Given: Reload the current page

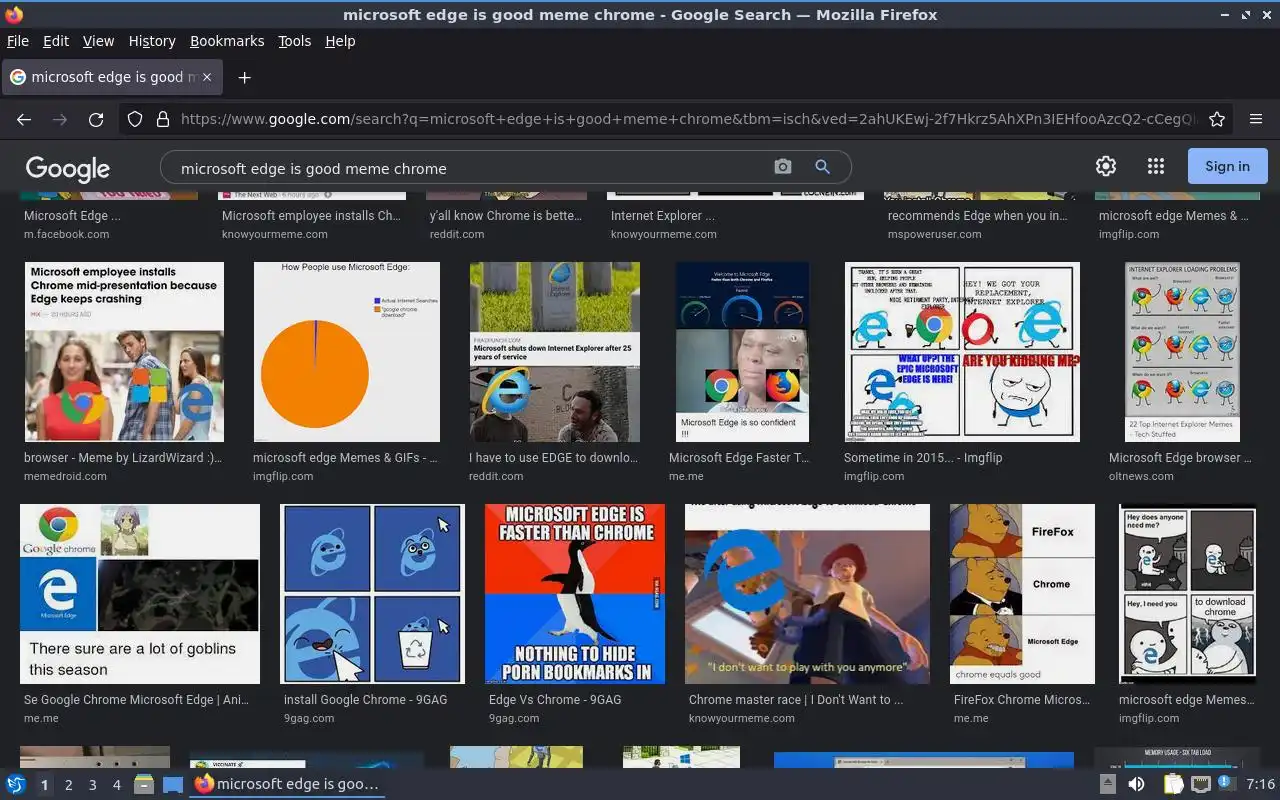Looking at the screenshot, I should (x=96, y=119).
